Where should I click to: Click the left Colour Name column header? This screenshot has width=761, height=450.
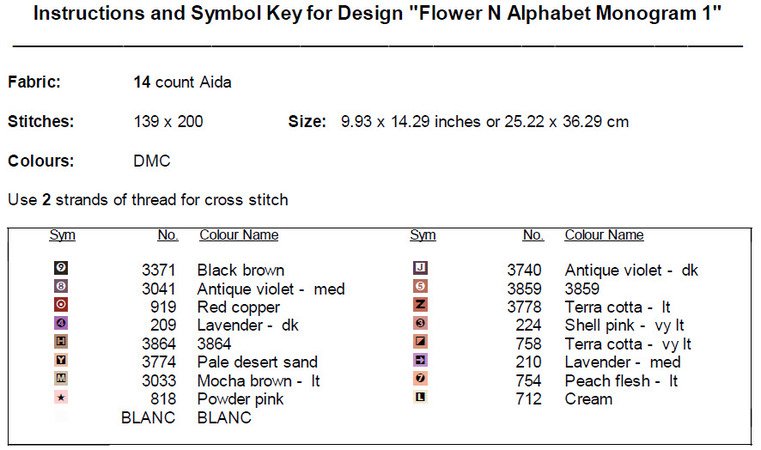pyautogui.click(x=238, y=235)
